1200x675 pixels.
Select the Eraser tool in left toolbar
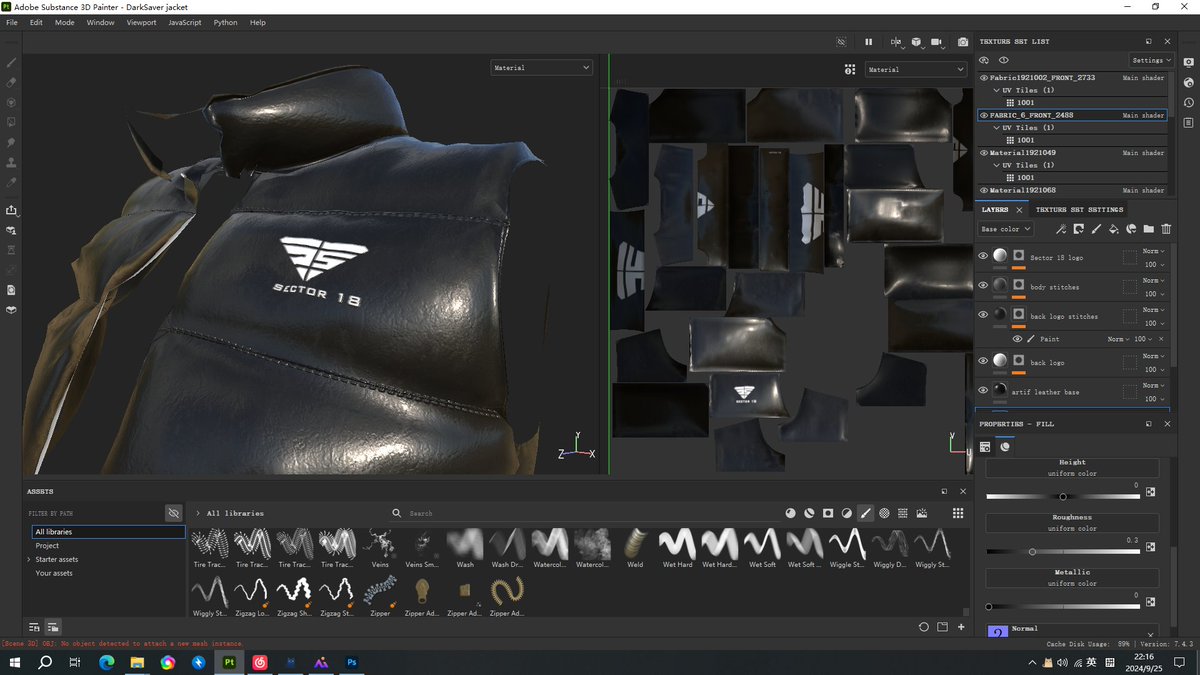[12, 82]
